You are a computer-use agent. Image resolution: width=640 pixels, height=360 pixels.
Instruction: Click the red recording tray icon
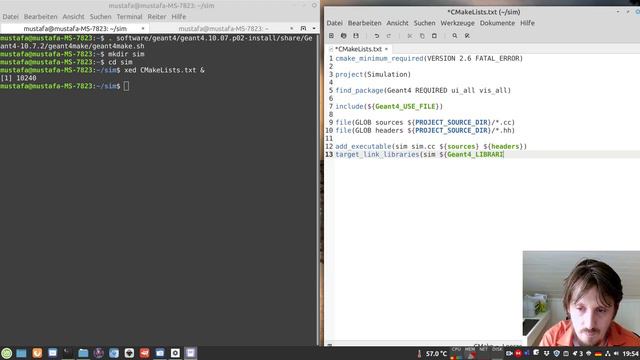click(518, 353)
